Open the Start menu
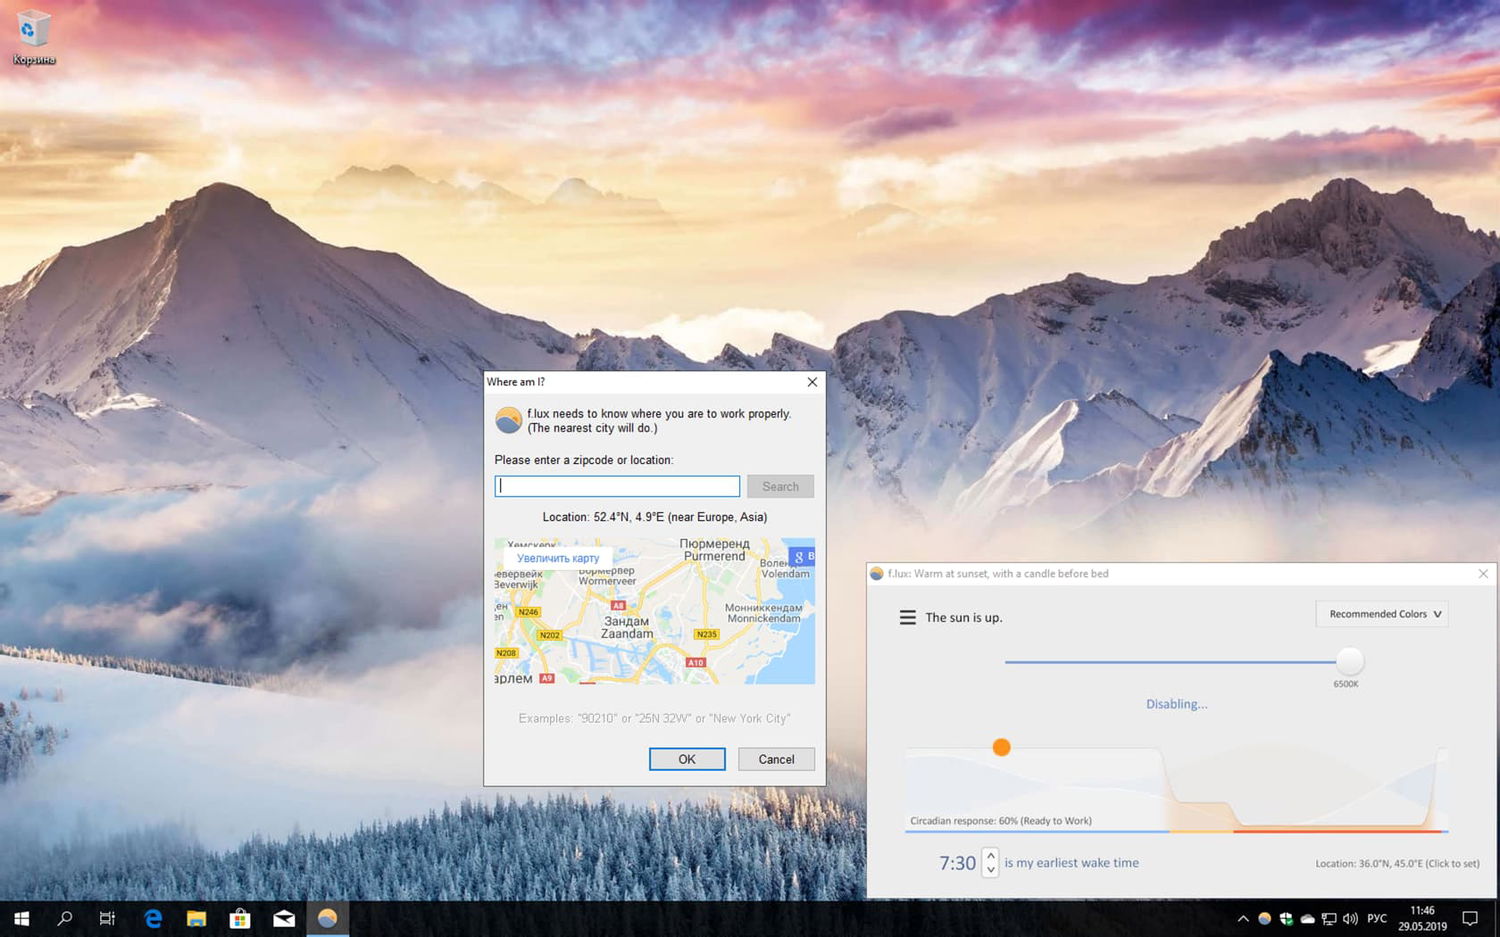The width and height of the screenshot is (1500, 937). pos(19,917)
